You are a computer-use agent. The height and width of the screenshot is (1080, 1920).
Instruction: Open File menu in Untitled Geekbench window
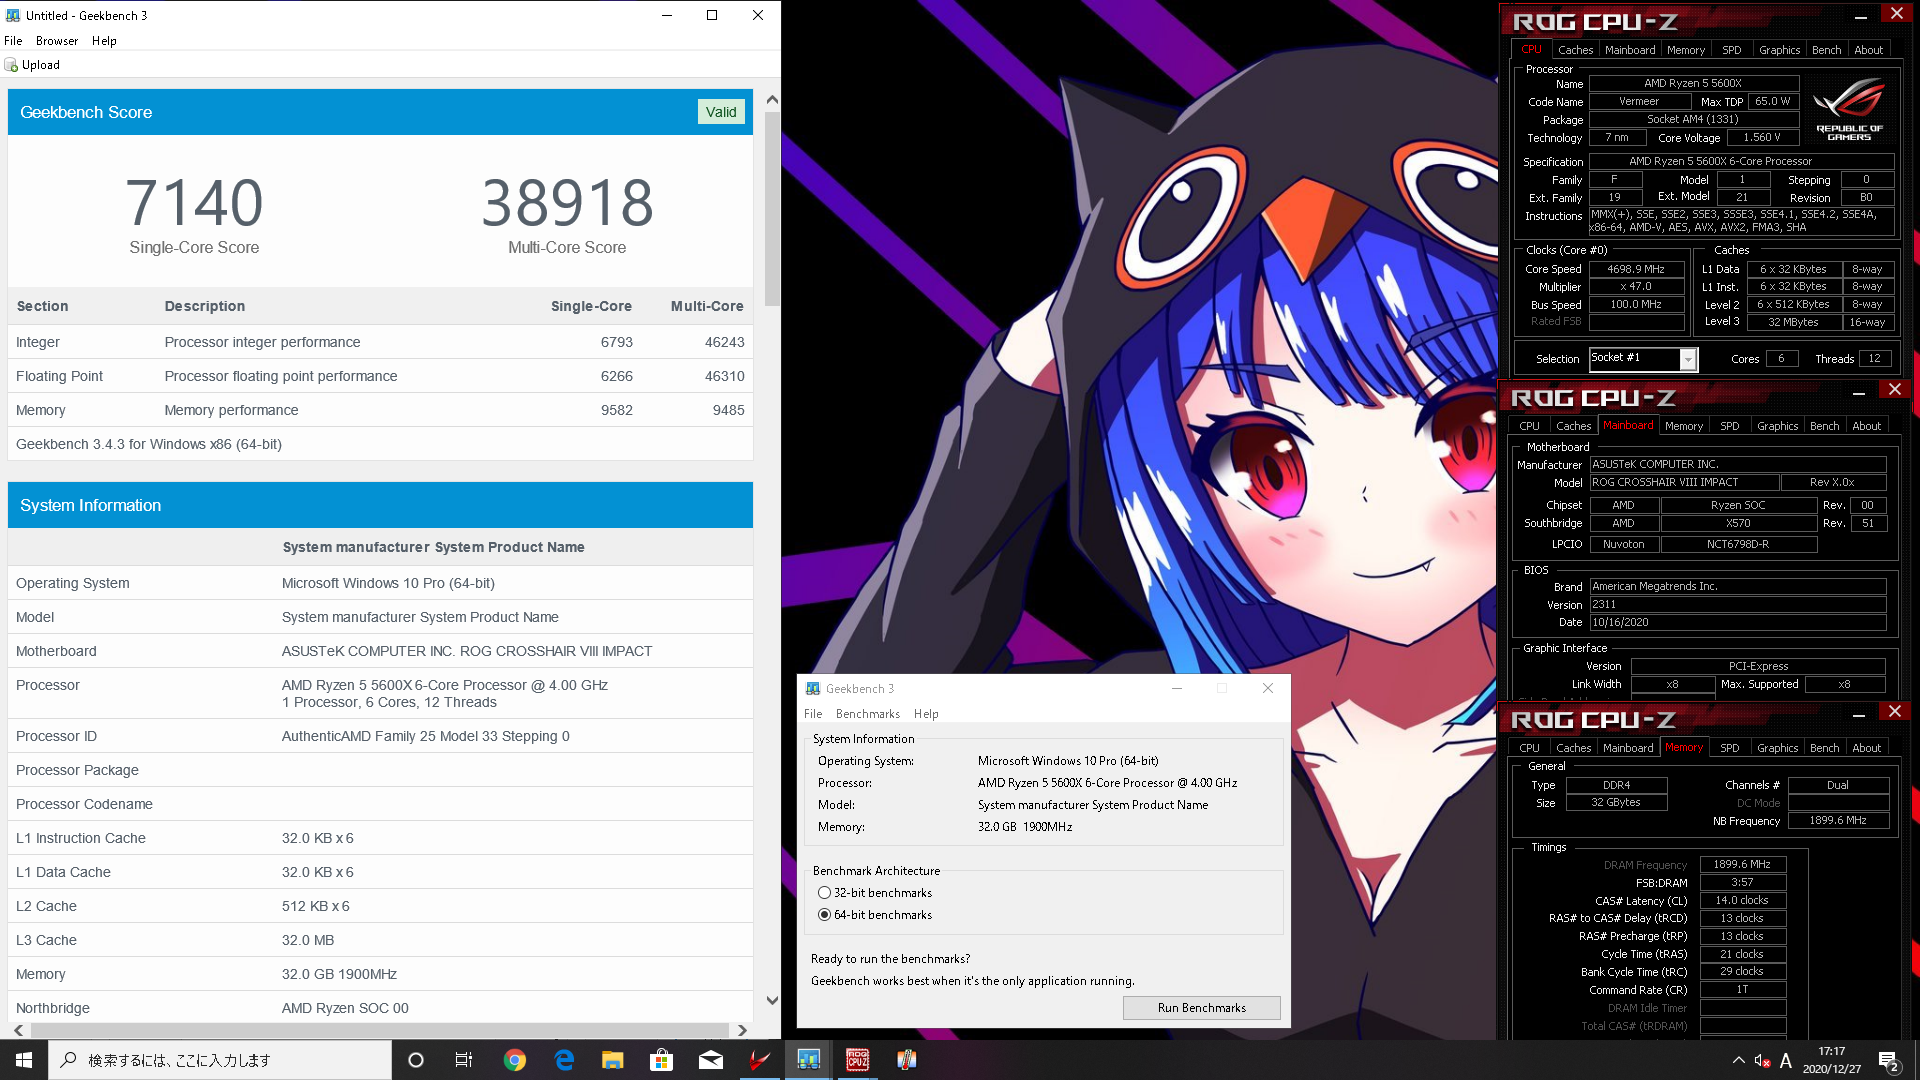pos(13,41)
